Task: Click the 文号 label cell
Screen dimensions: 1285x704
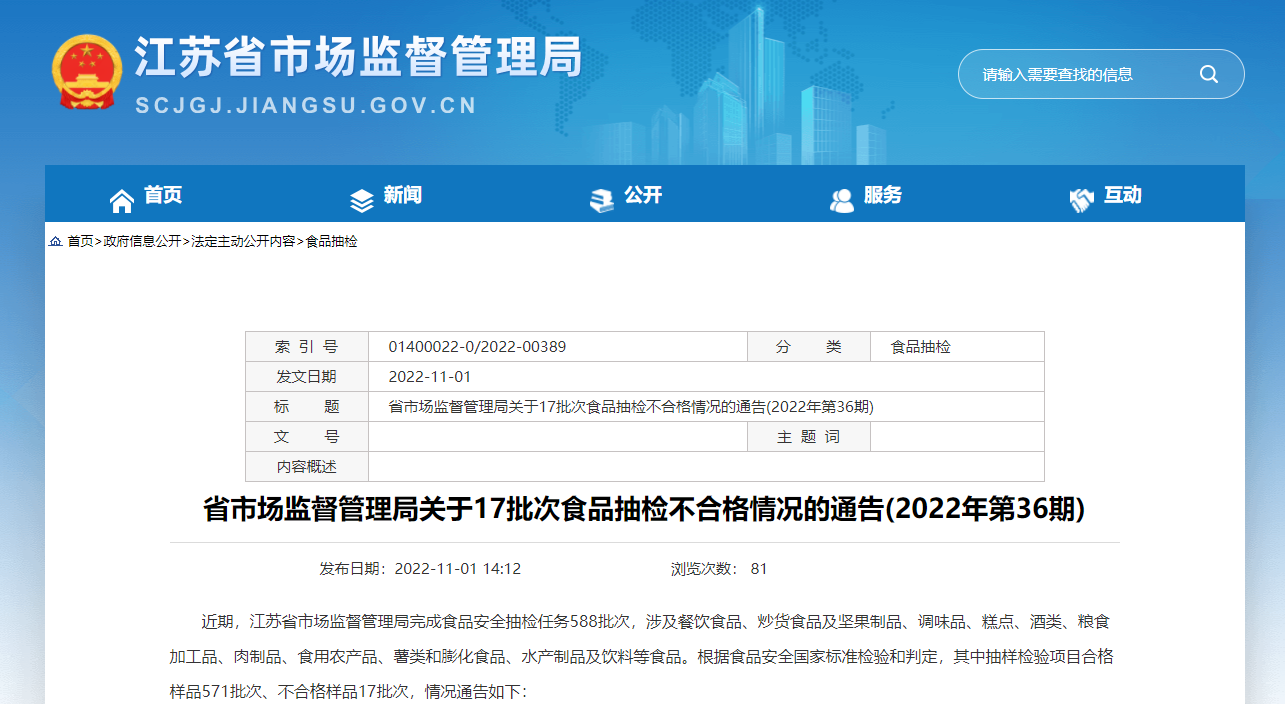Action: pos(307,437)
